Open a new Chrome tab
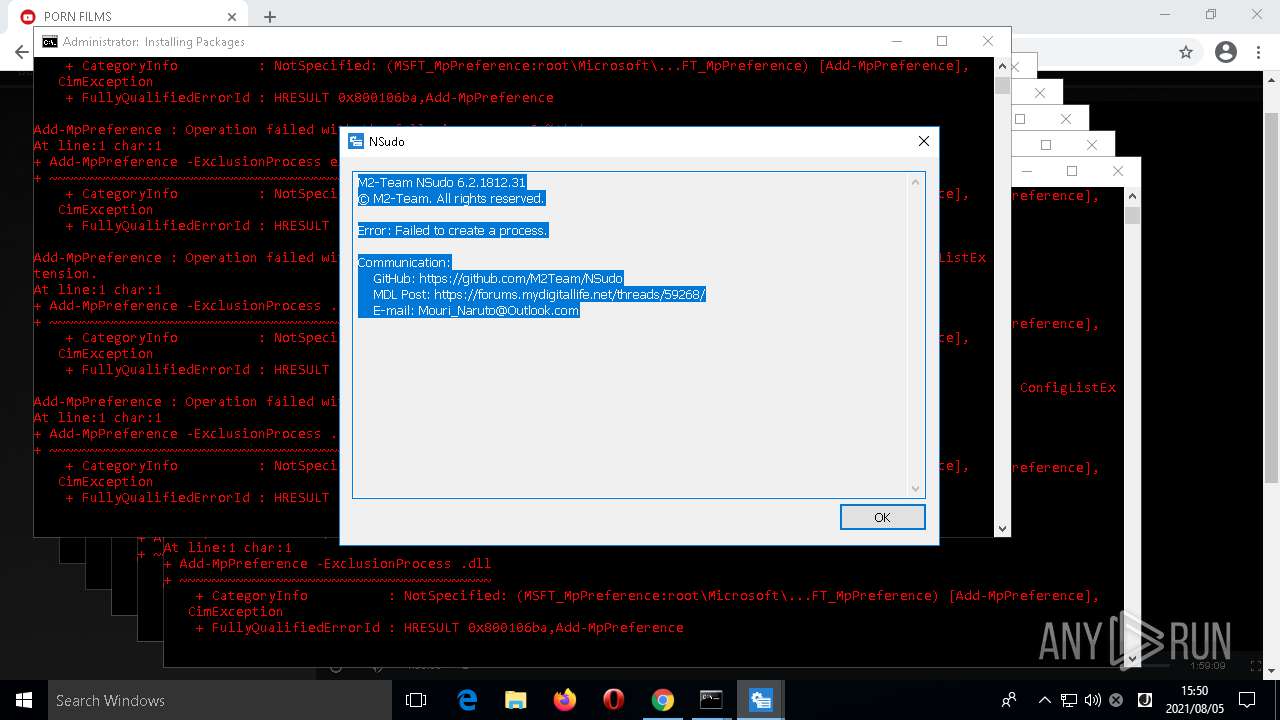This screenshot has height=720, width=1280. [x=270, y=17]
